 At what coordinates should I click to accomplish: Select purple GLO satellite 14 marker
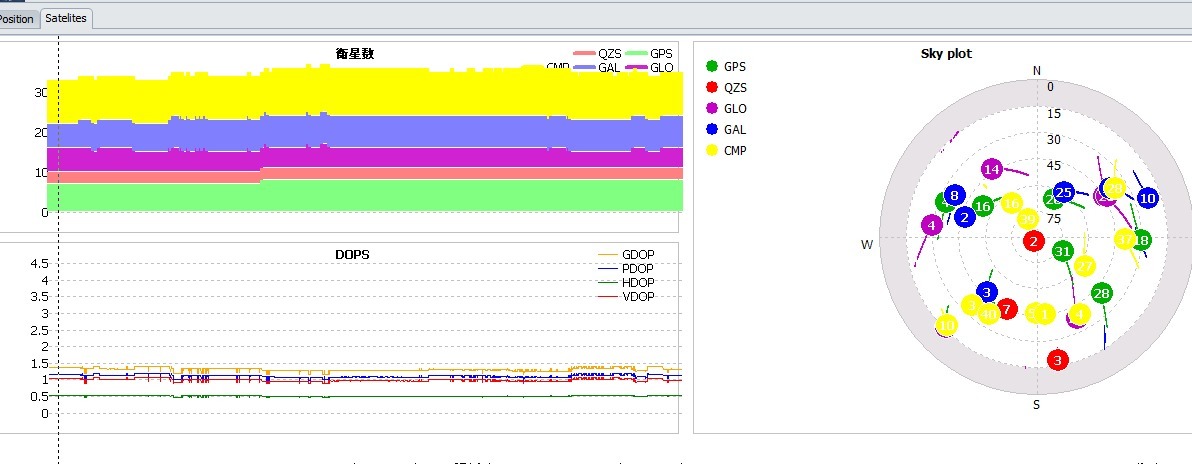991,170
